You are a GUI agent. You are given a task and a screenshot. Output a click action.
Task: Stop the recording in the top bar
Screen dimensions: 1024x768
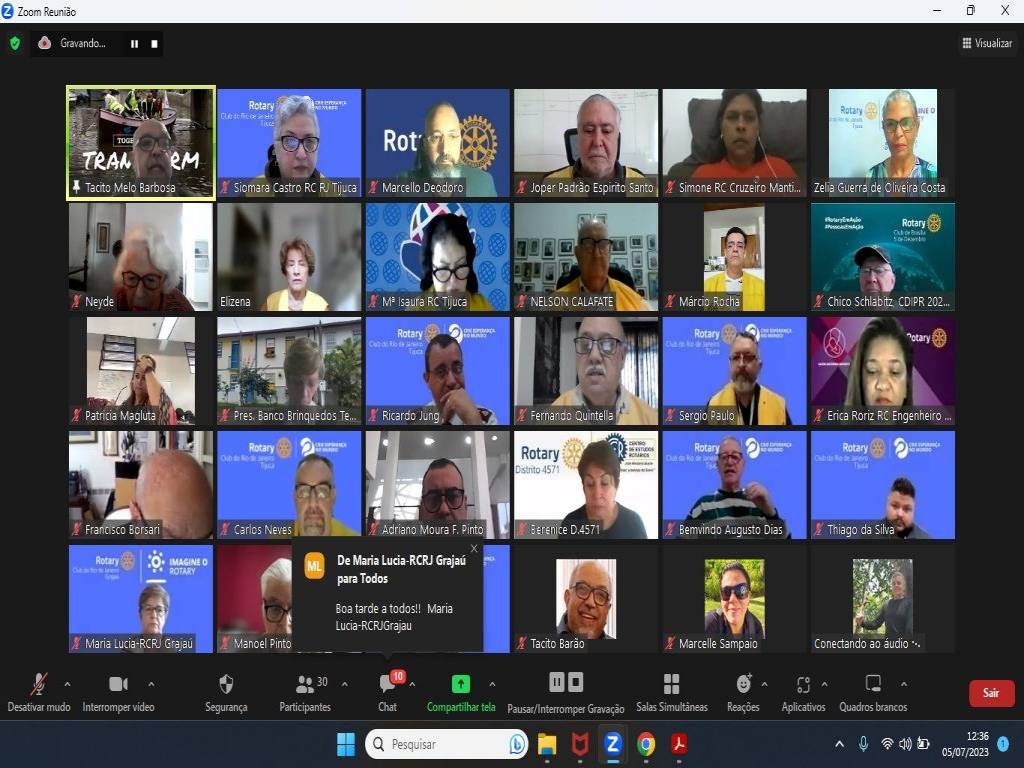pyautogui.click(x=154, y=44)
